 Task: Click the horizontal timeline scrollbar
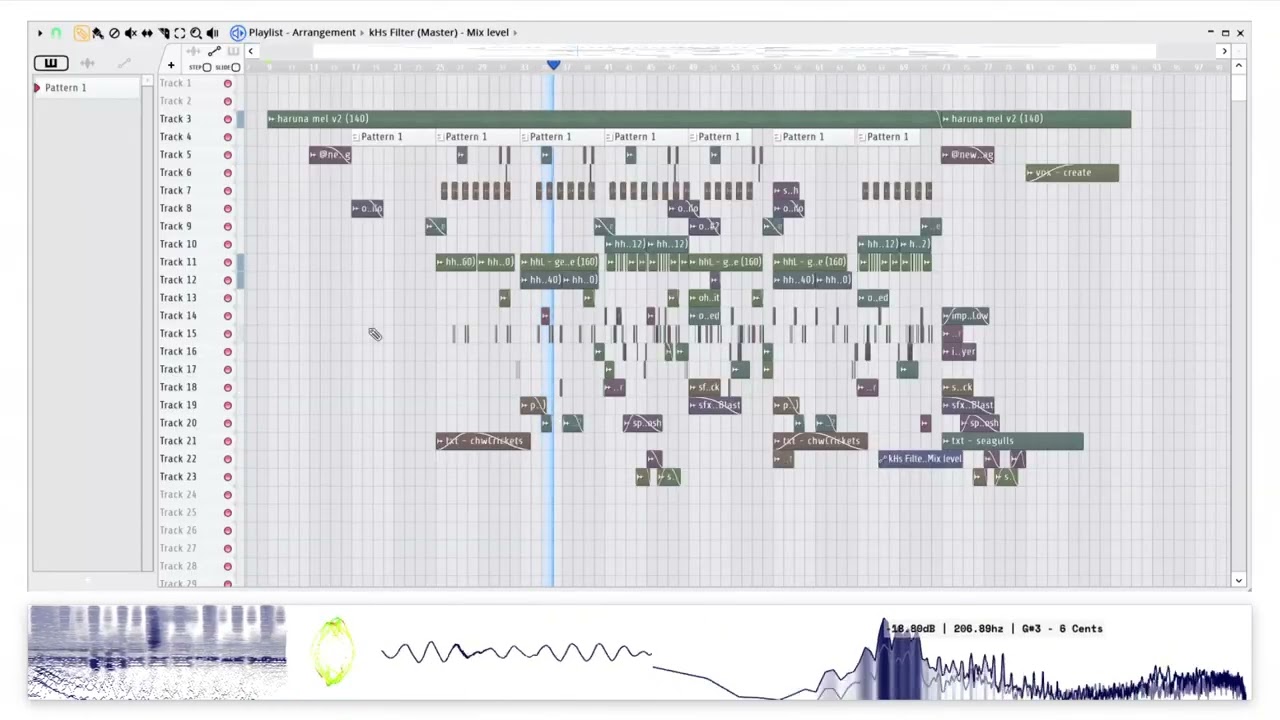[735, 51]
